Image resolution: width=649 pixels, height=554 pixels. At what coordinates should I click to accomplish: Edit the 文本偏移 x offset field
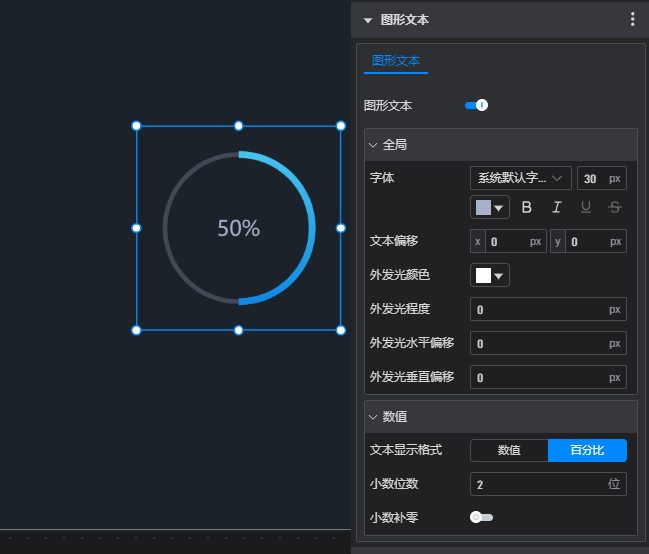pyautogui.click(x=508, y=241)
